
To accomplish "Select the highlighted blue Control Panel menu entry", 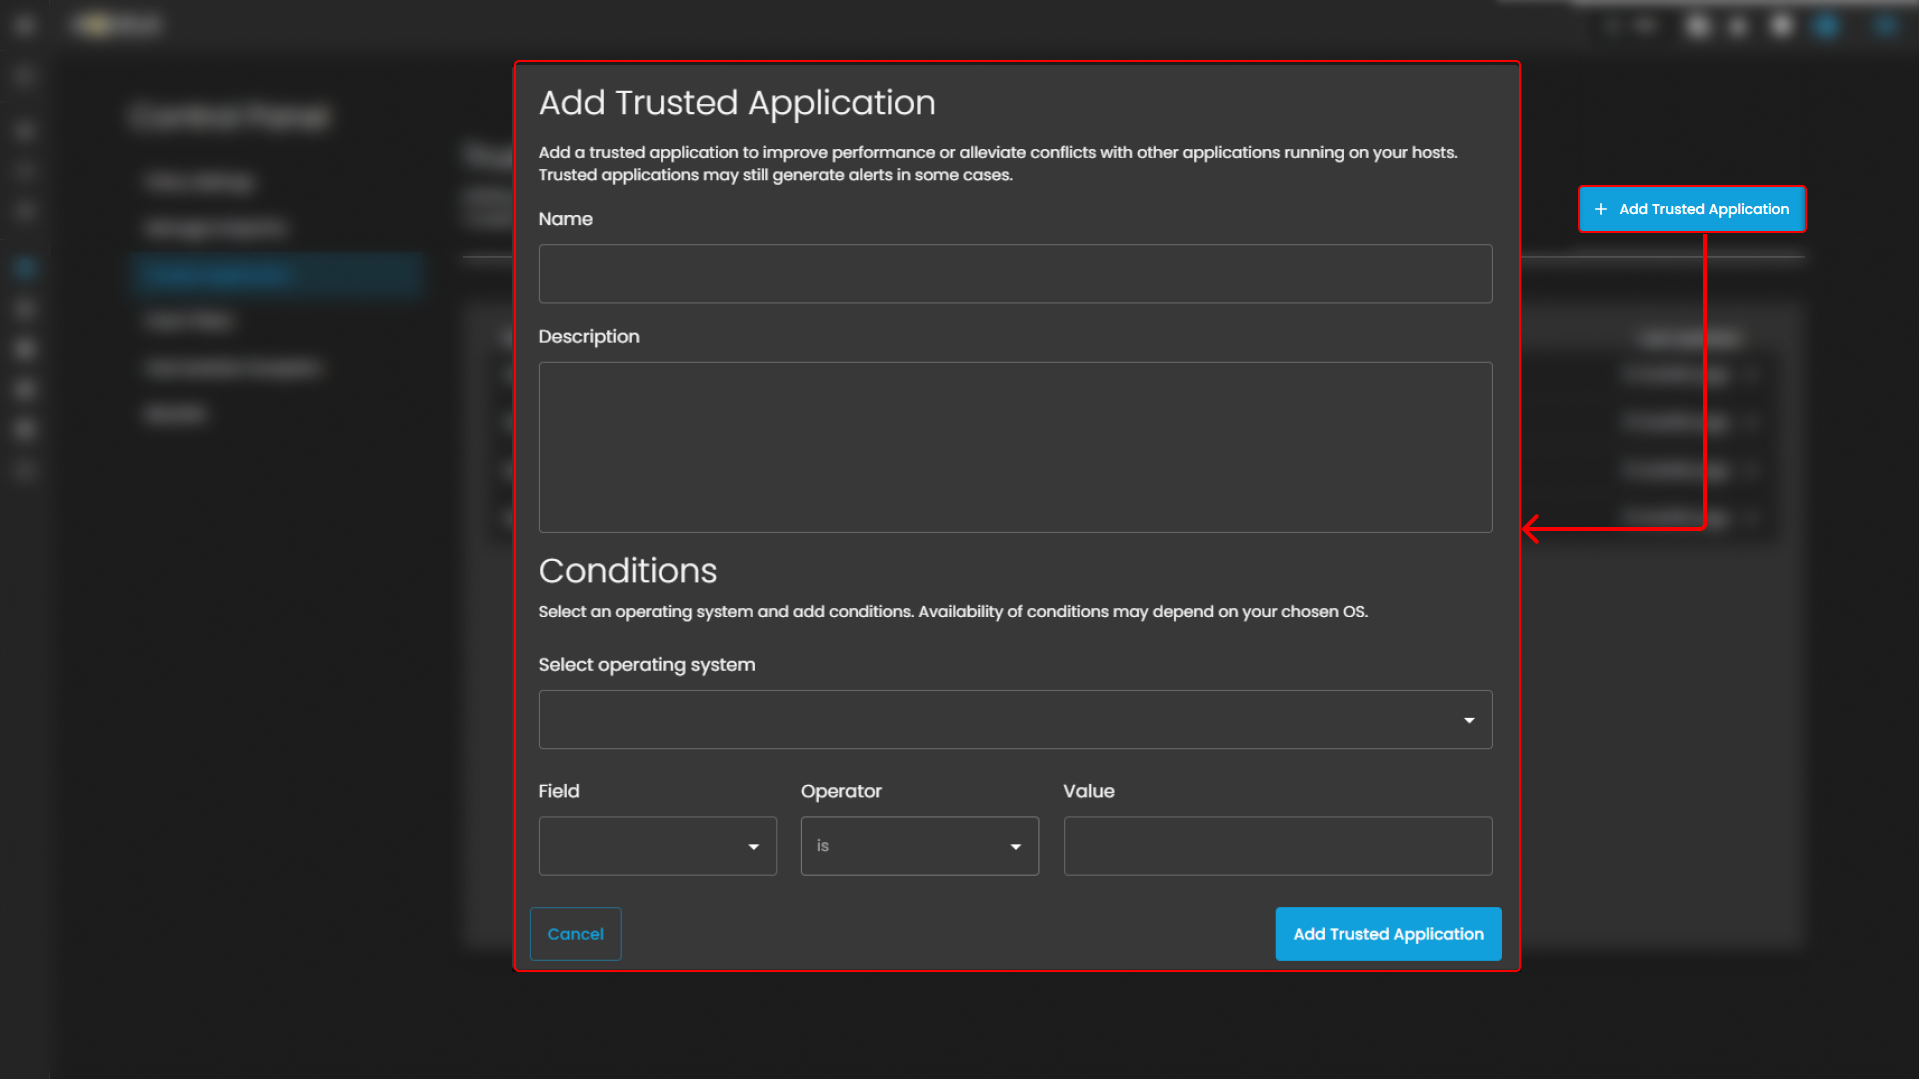I will [x=277, y=274].
